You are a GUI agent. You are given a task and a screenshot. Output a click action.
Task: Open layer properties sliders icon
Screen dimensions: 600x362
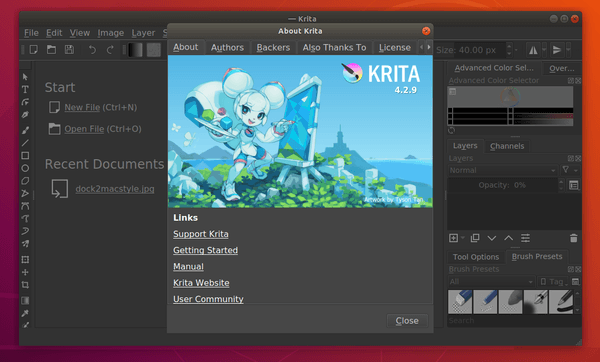(525, 238)
